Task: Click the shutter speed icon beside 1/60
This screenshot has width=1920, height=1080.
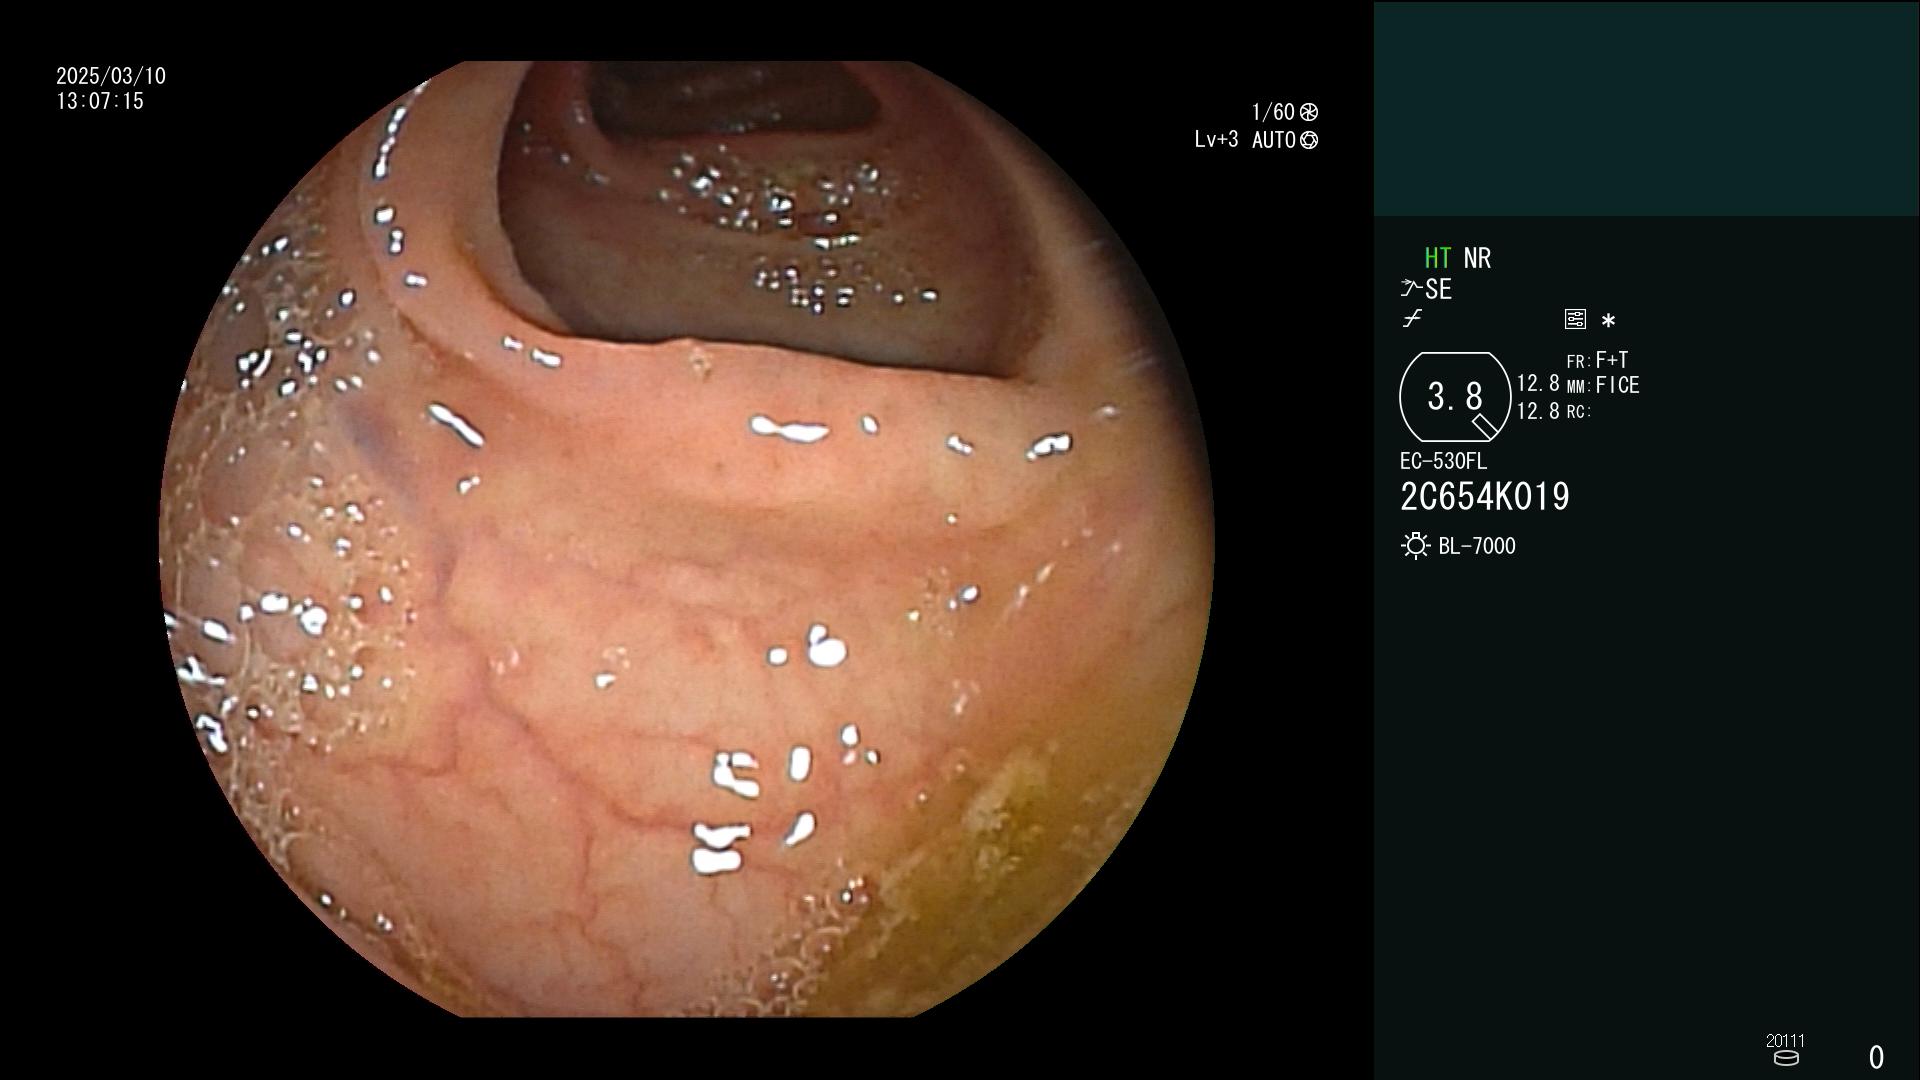Action: click(1309, 112)
